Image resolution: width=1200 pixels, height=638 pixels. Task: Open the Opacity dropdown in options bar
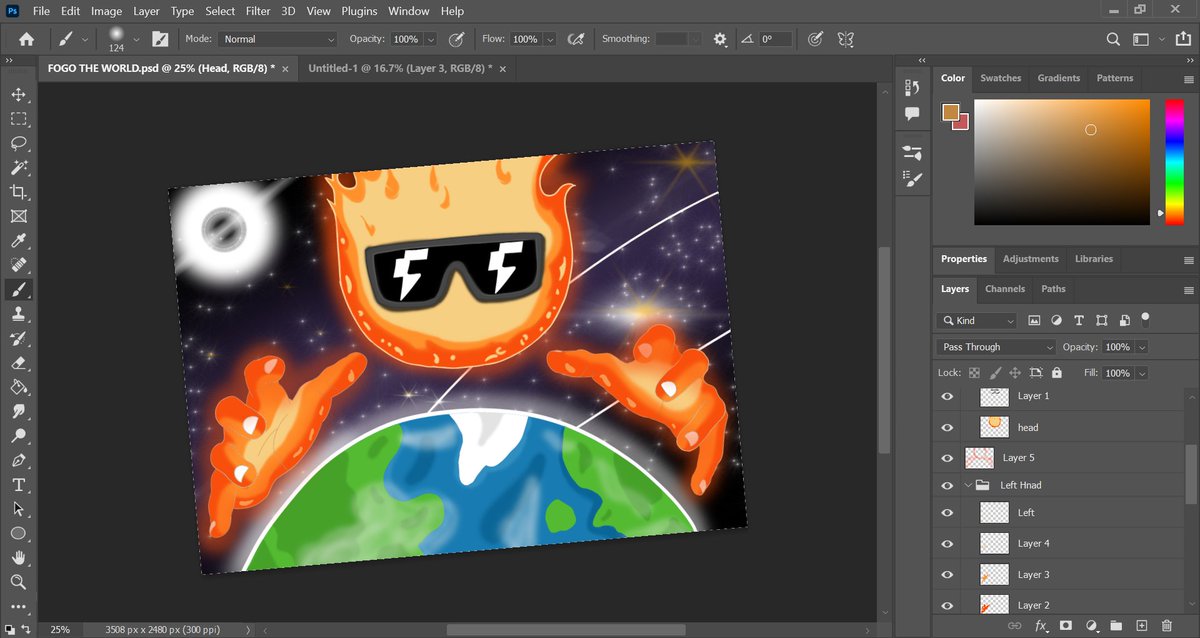pyautogui.click(x=431, y=39)
